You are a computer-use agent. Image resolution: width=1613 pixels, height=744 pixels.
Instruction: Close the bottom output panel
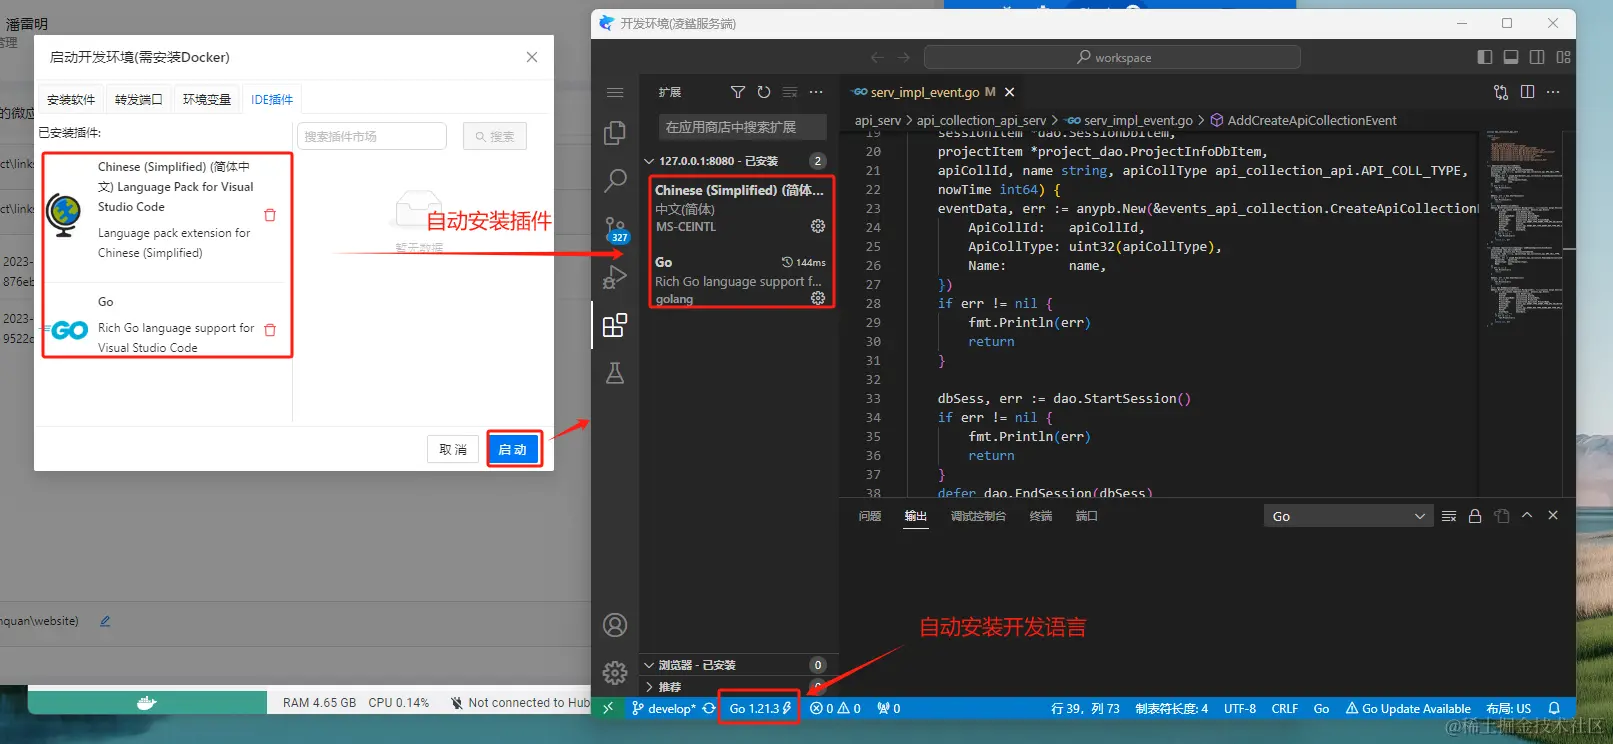point(1553,516)
